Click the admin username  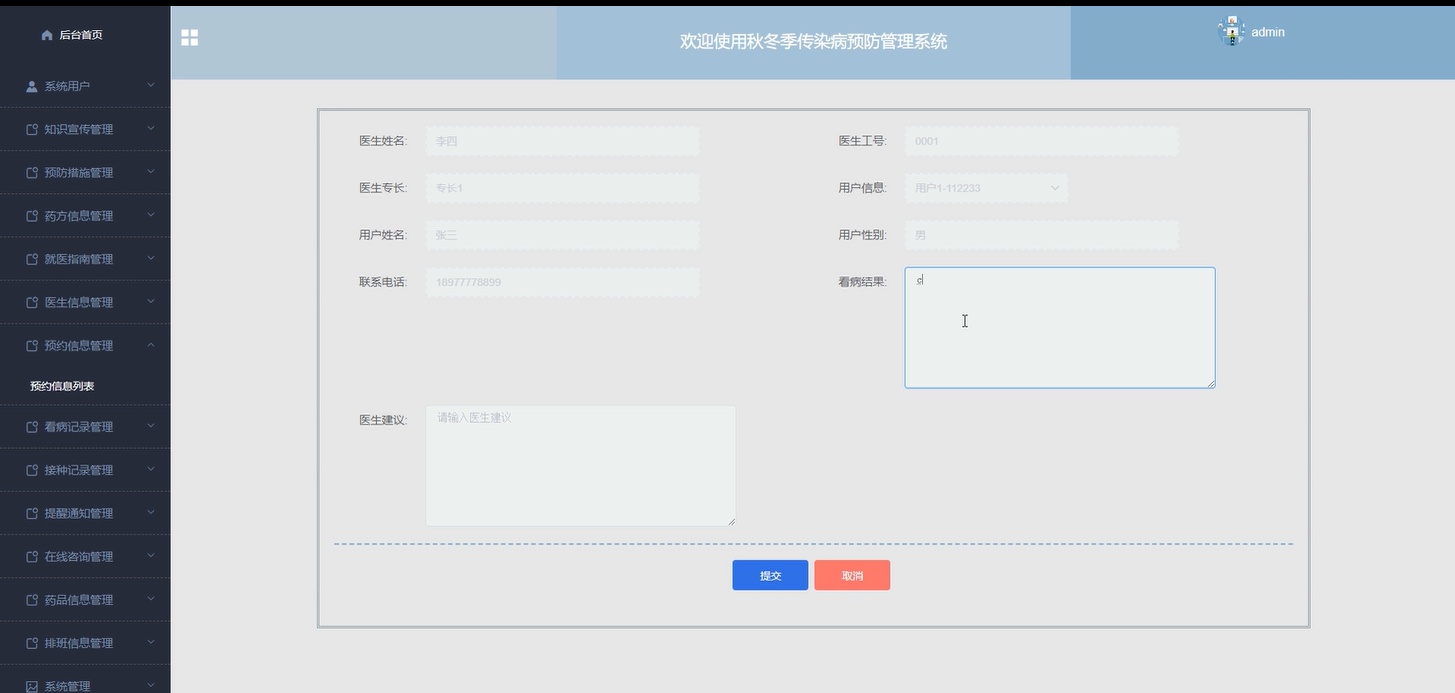[1268, 32]
